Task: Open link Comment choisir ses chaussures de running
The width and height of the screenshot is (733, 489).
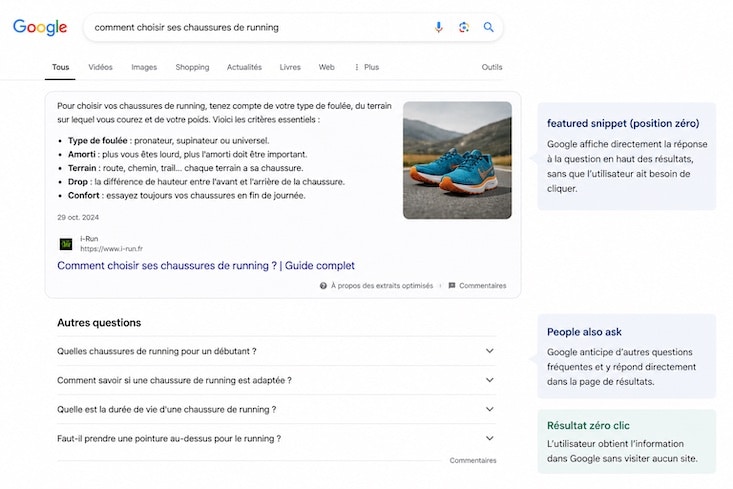Action: (206, 266)
